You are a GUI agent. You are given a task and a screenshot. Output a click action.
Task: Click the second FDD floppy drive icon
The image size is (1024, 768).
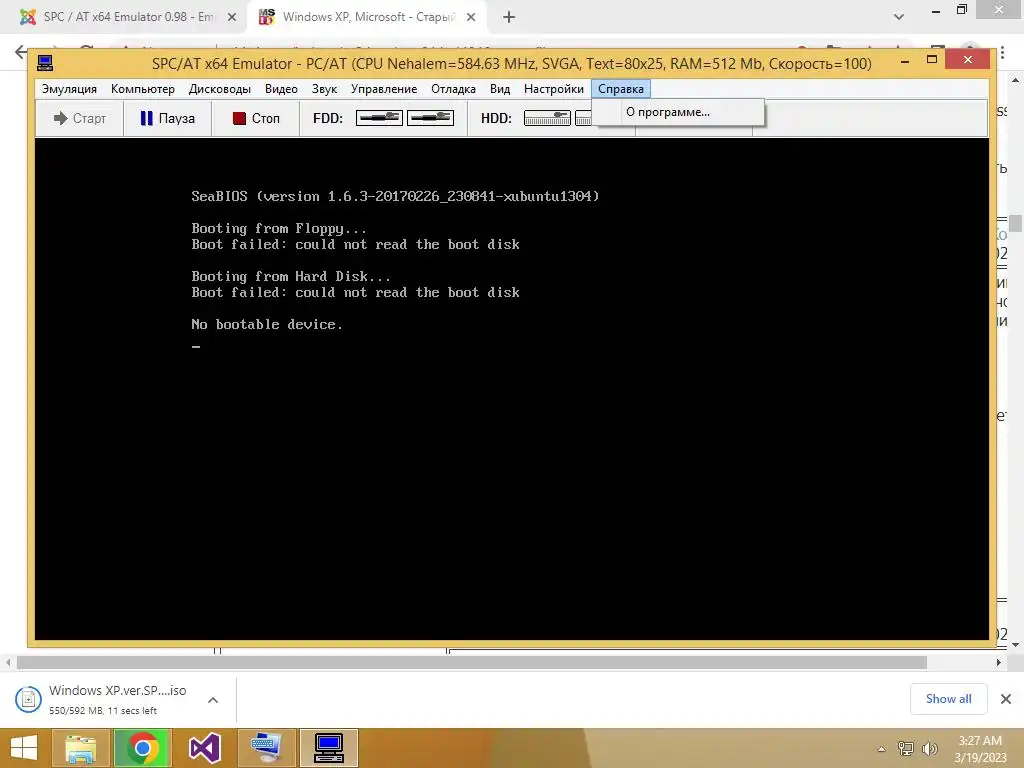pyautogui.click(x=430, y=118)
